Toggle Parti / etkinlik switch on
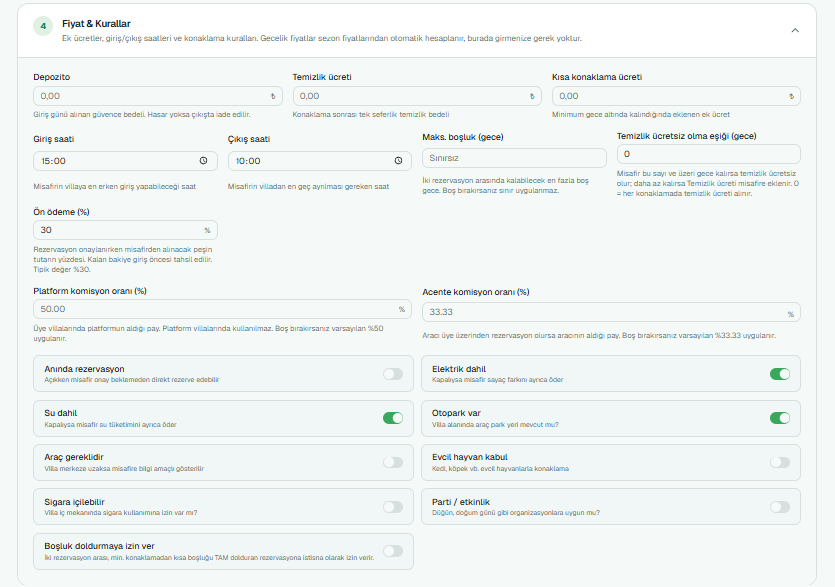This screenshot has width=835, height=587. click(x=780, y=507)
